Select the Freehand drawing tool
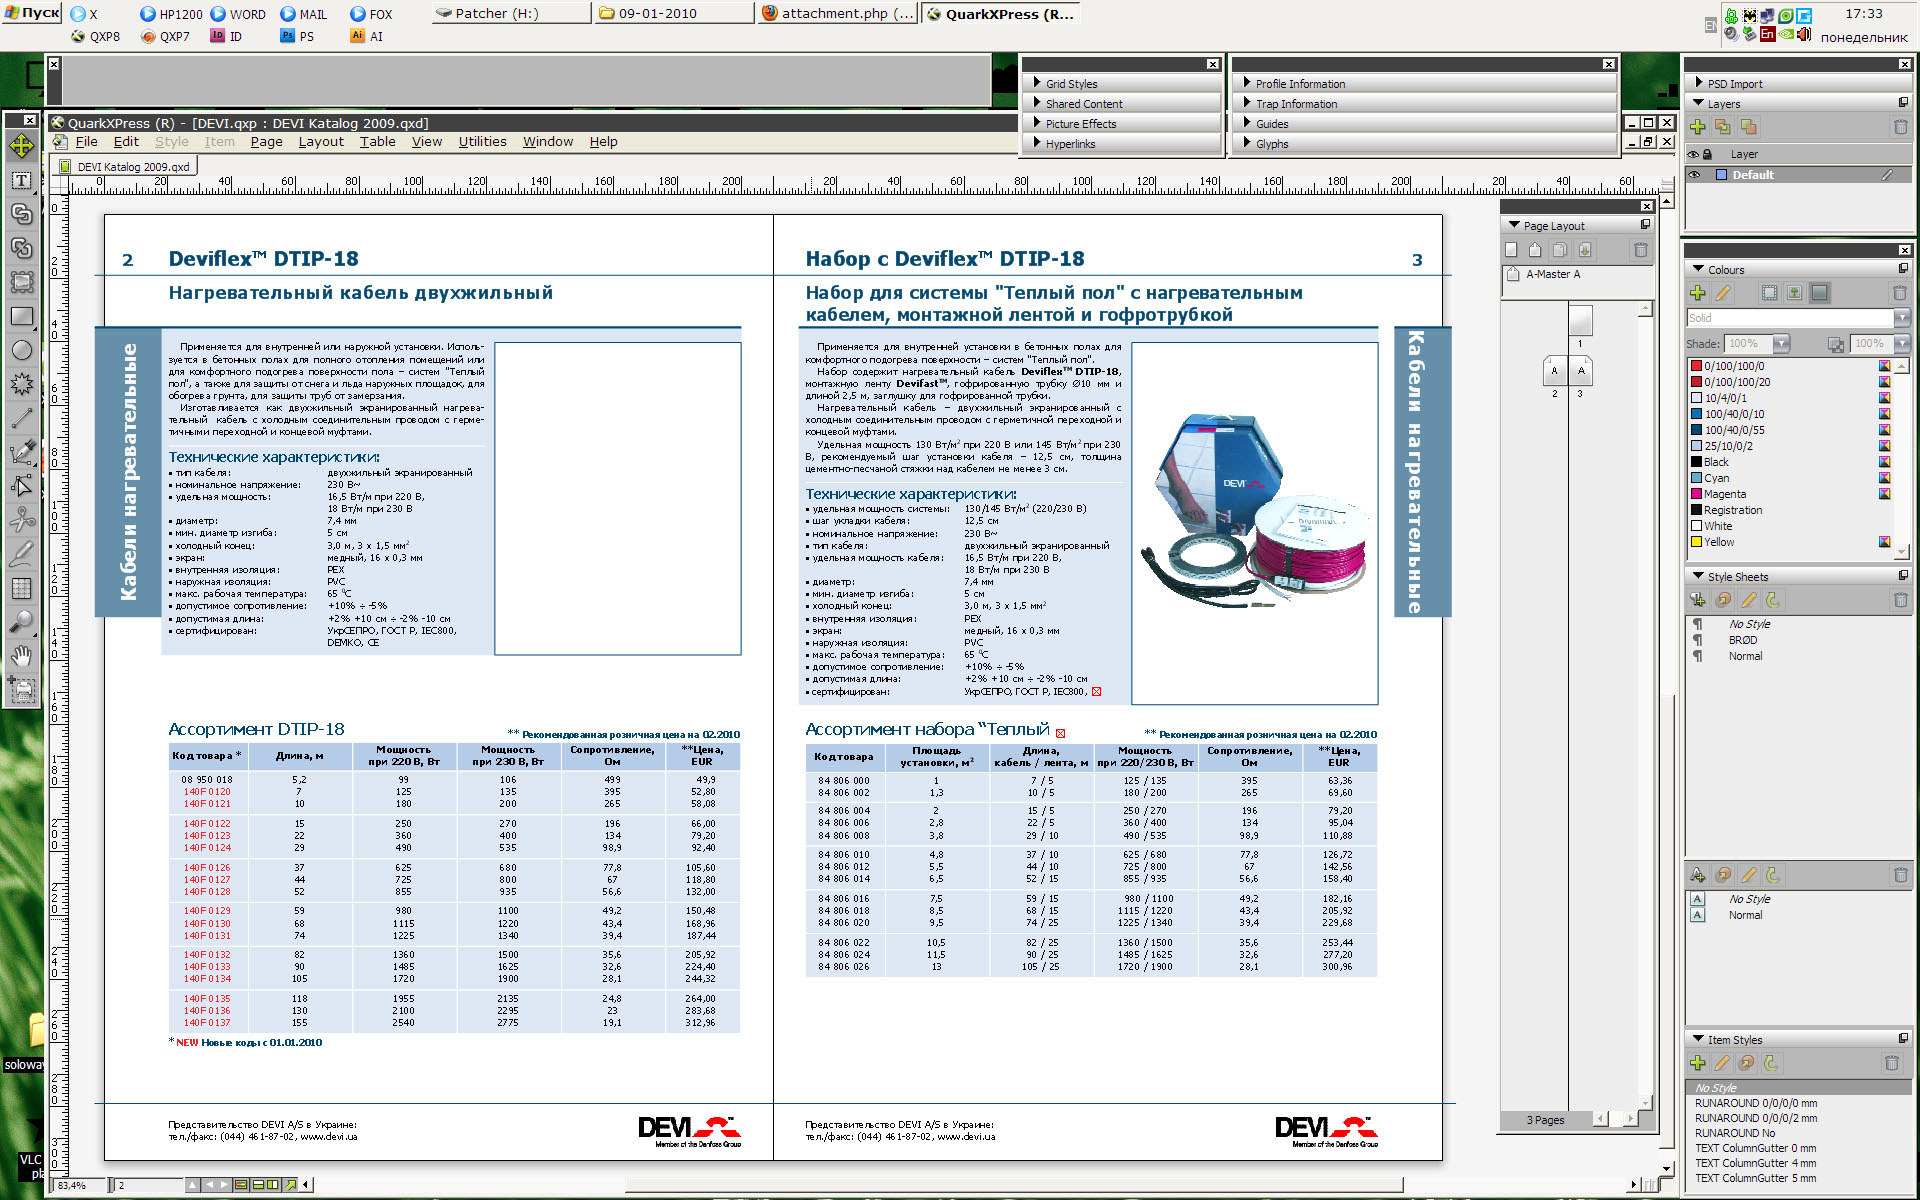1920x1200 pixels. (x=21, y=554)
